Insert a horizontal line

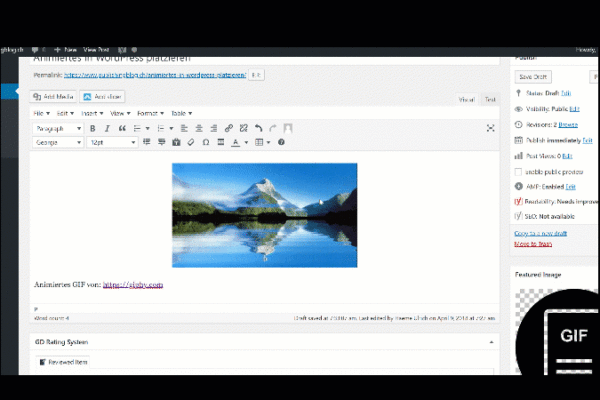[x=220, y=142]
